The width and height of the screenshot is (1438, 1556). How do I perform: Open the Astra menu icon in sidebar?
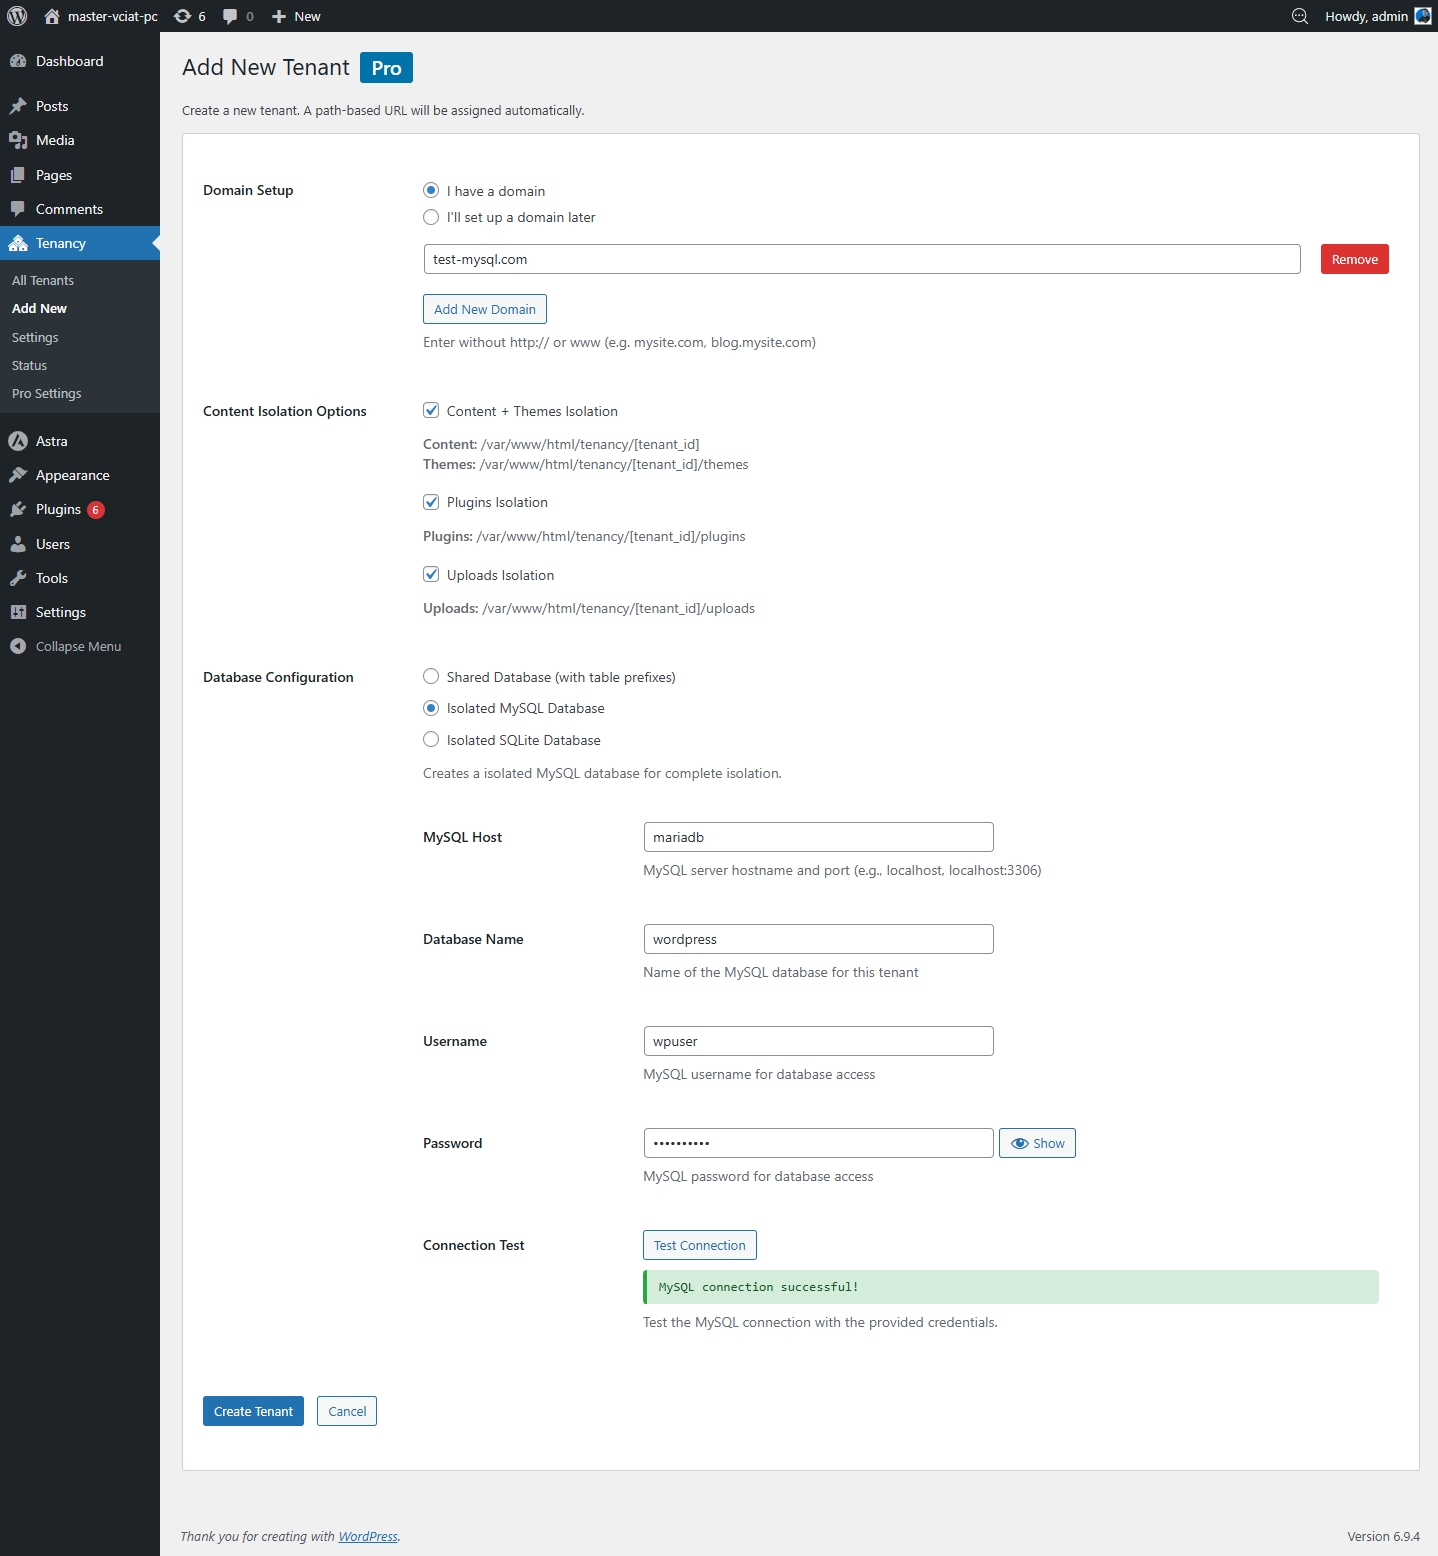[x=19, y=441]
